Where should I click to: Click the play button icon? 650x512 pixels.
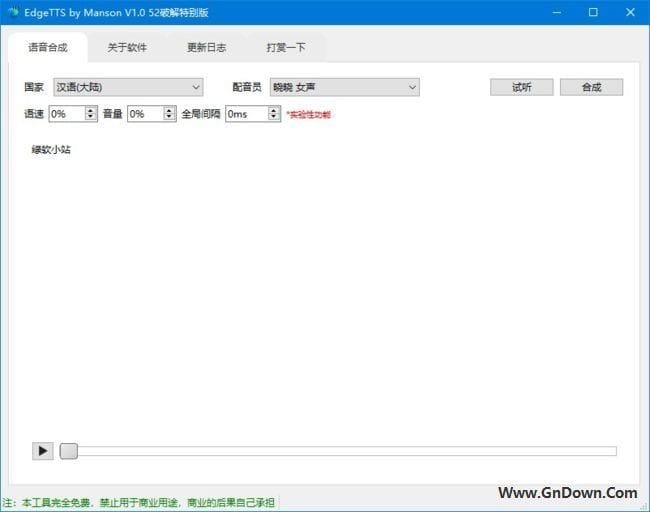(42, 451)
